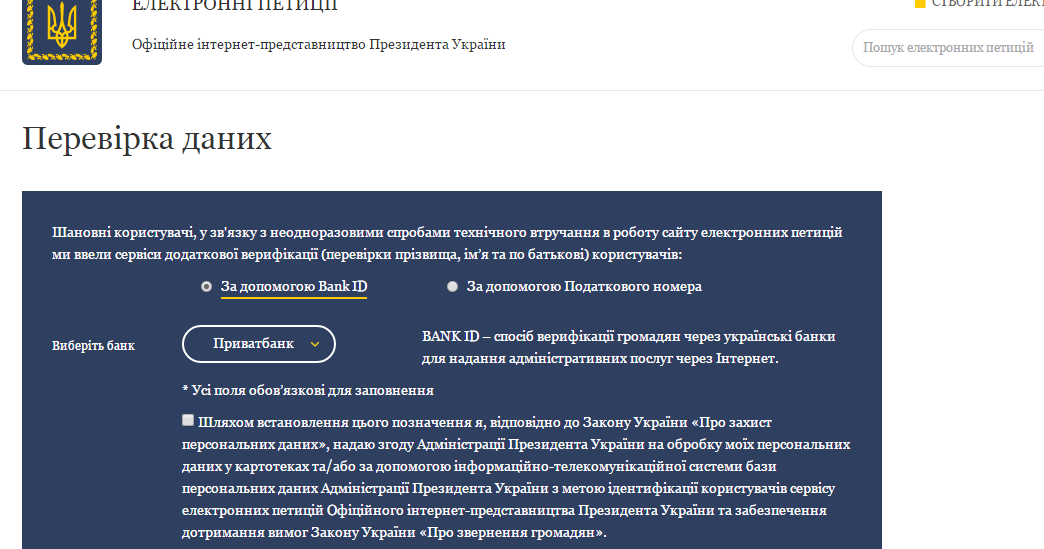
Task: Click the За допомогою Bank ID label text
Action: coord(294,287)
